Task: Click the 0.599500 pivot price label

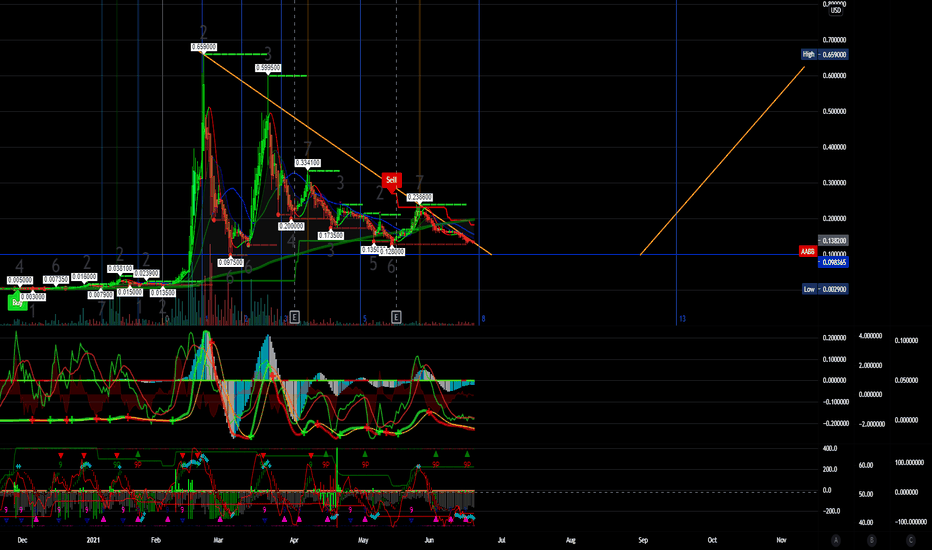Action: pos(268,68)
